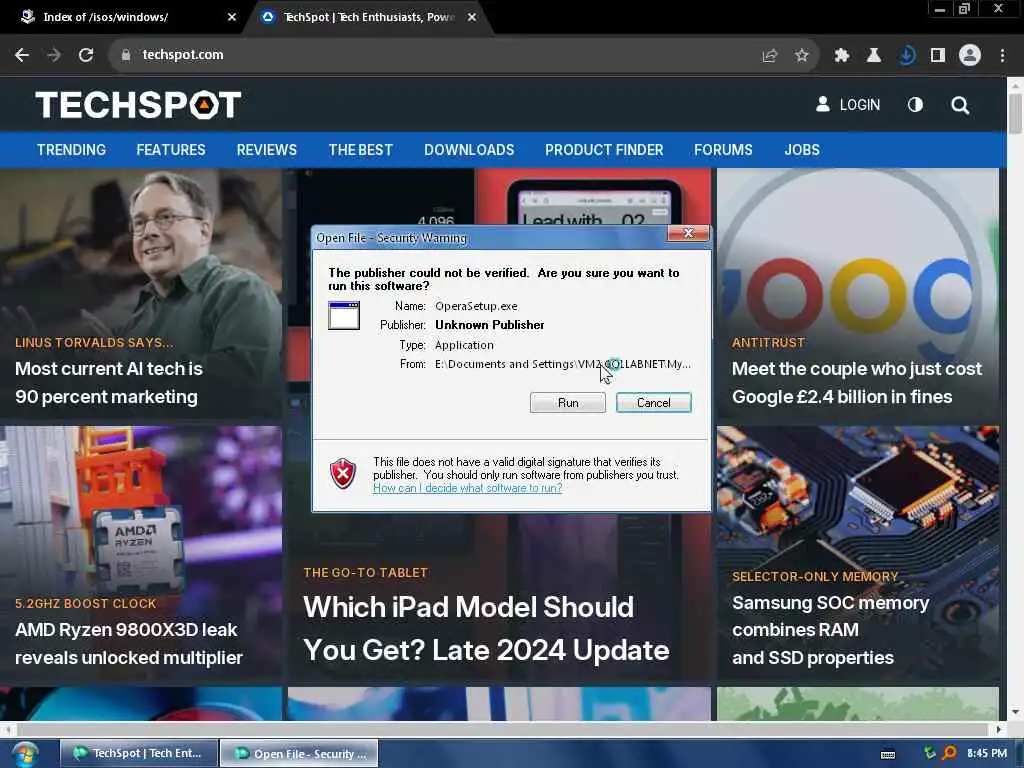Click Cancel in the Security Warning dialog

coord(653,403)
